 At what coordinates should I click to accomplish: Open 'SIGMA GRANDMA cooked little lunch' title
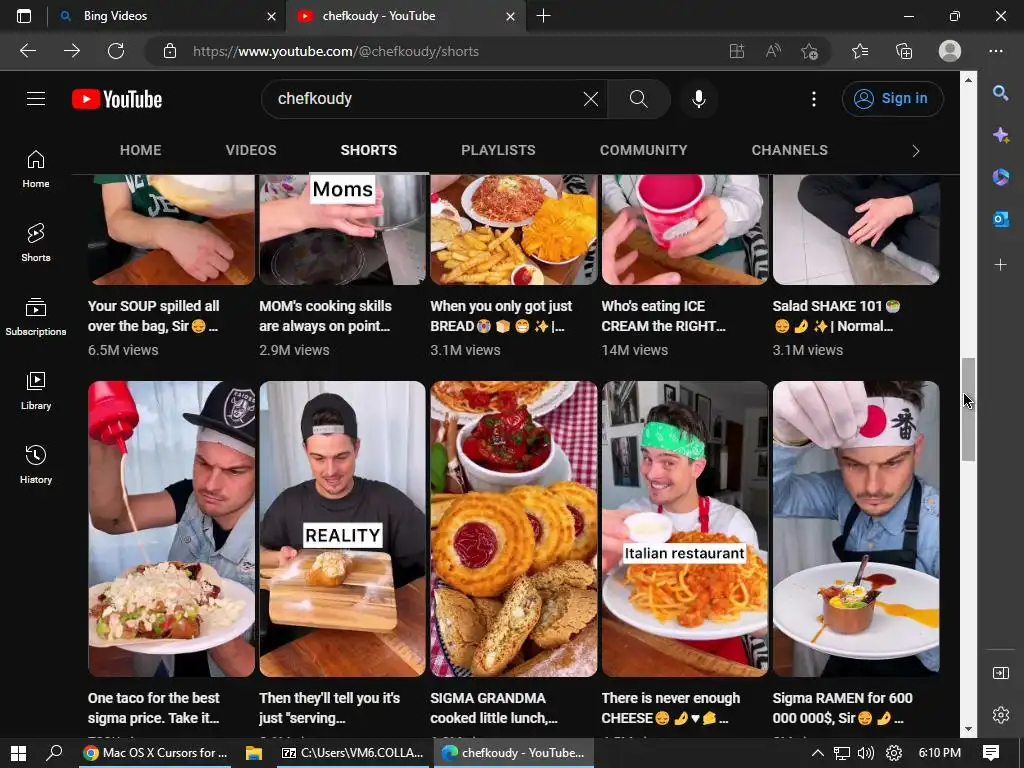(x=494, y=708)
